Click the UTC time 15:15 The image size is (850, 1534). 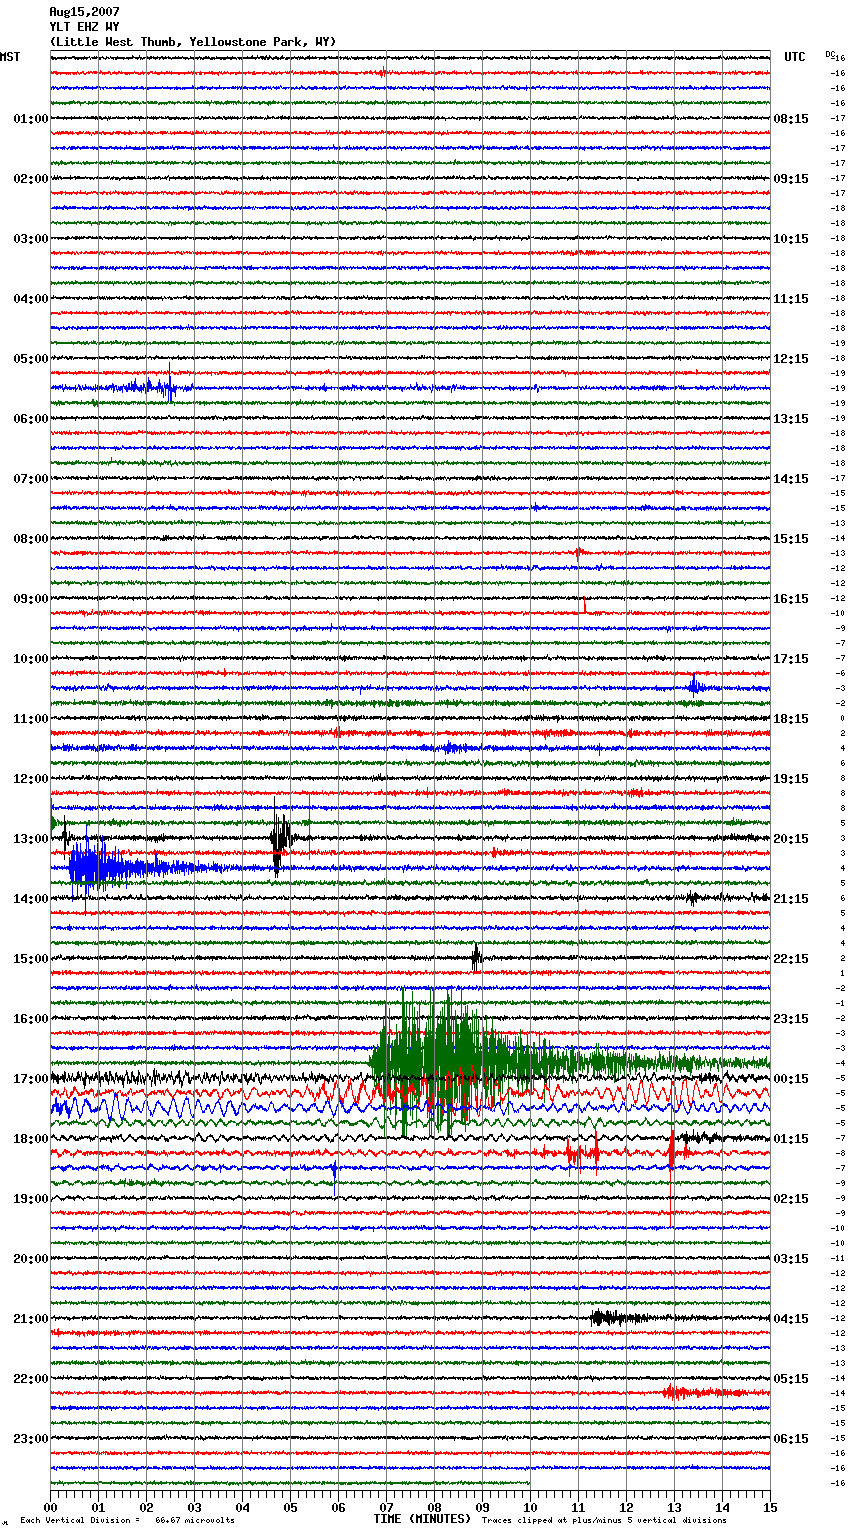point(791,539)
